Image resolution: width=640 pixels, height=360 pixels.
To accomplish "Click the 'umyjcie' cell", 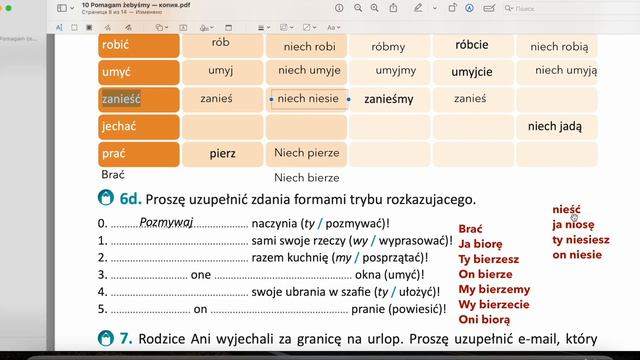I will [x=472, y=72].
